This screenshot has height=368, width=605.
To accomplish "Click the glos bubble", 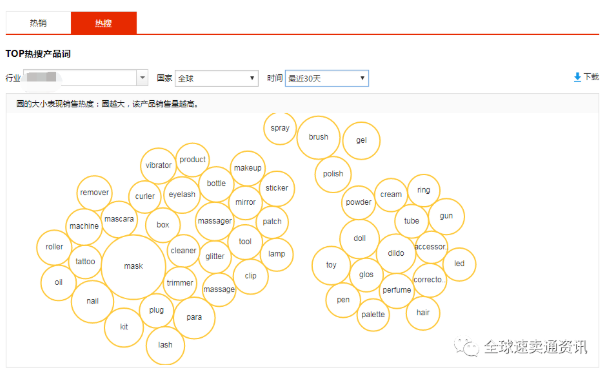I will 366,275.
